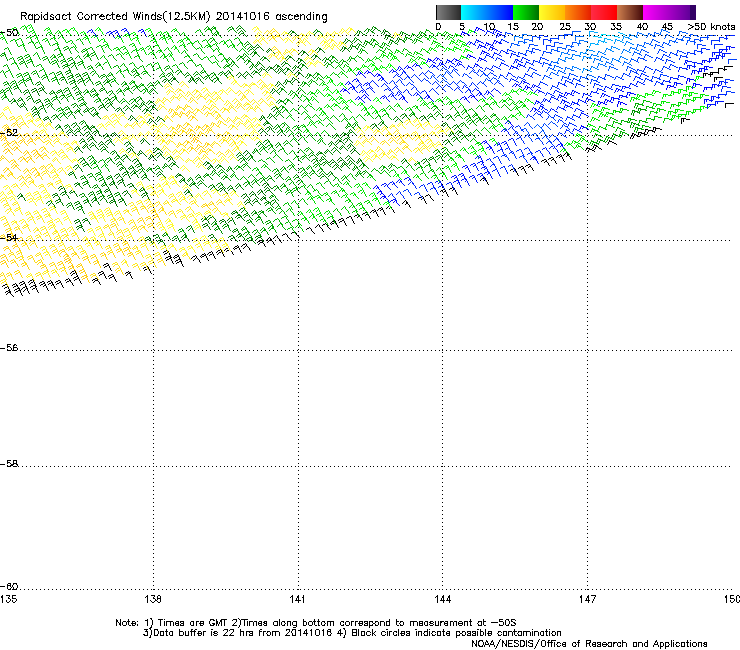Click the yellow 20-25 knots color swatch
This screenshot has height=650, width=740.
[x=552, y=12]
